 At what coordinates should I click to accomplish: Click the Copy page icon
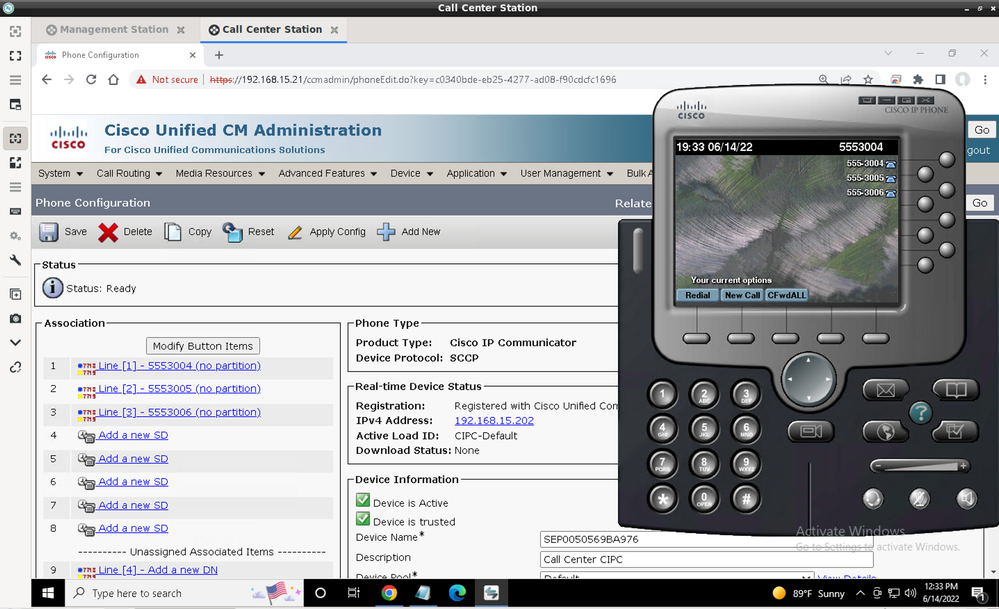tap(173, 232)
